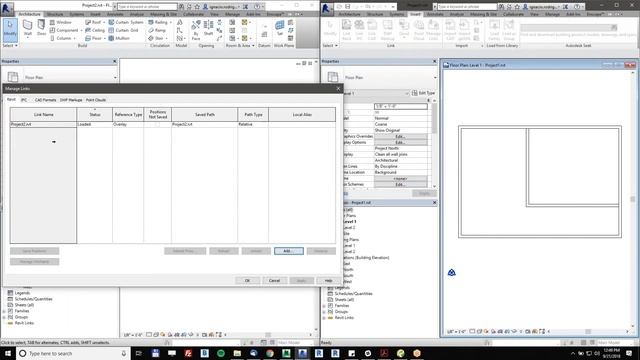Image resolution: width=640 pixels, height=360 pixels.
Task: Choose the Curtain System tool
Action: coord(126,22)
